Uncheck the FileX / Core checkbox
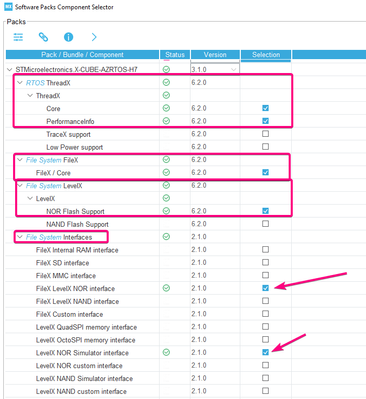Image resolution: width=366 pixels, height=399 pixels. click(265, 172)
